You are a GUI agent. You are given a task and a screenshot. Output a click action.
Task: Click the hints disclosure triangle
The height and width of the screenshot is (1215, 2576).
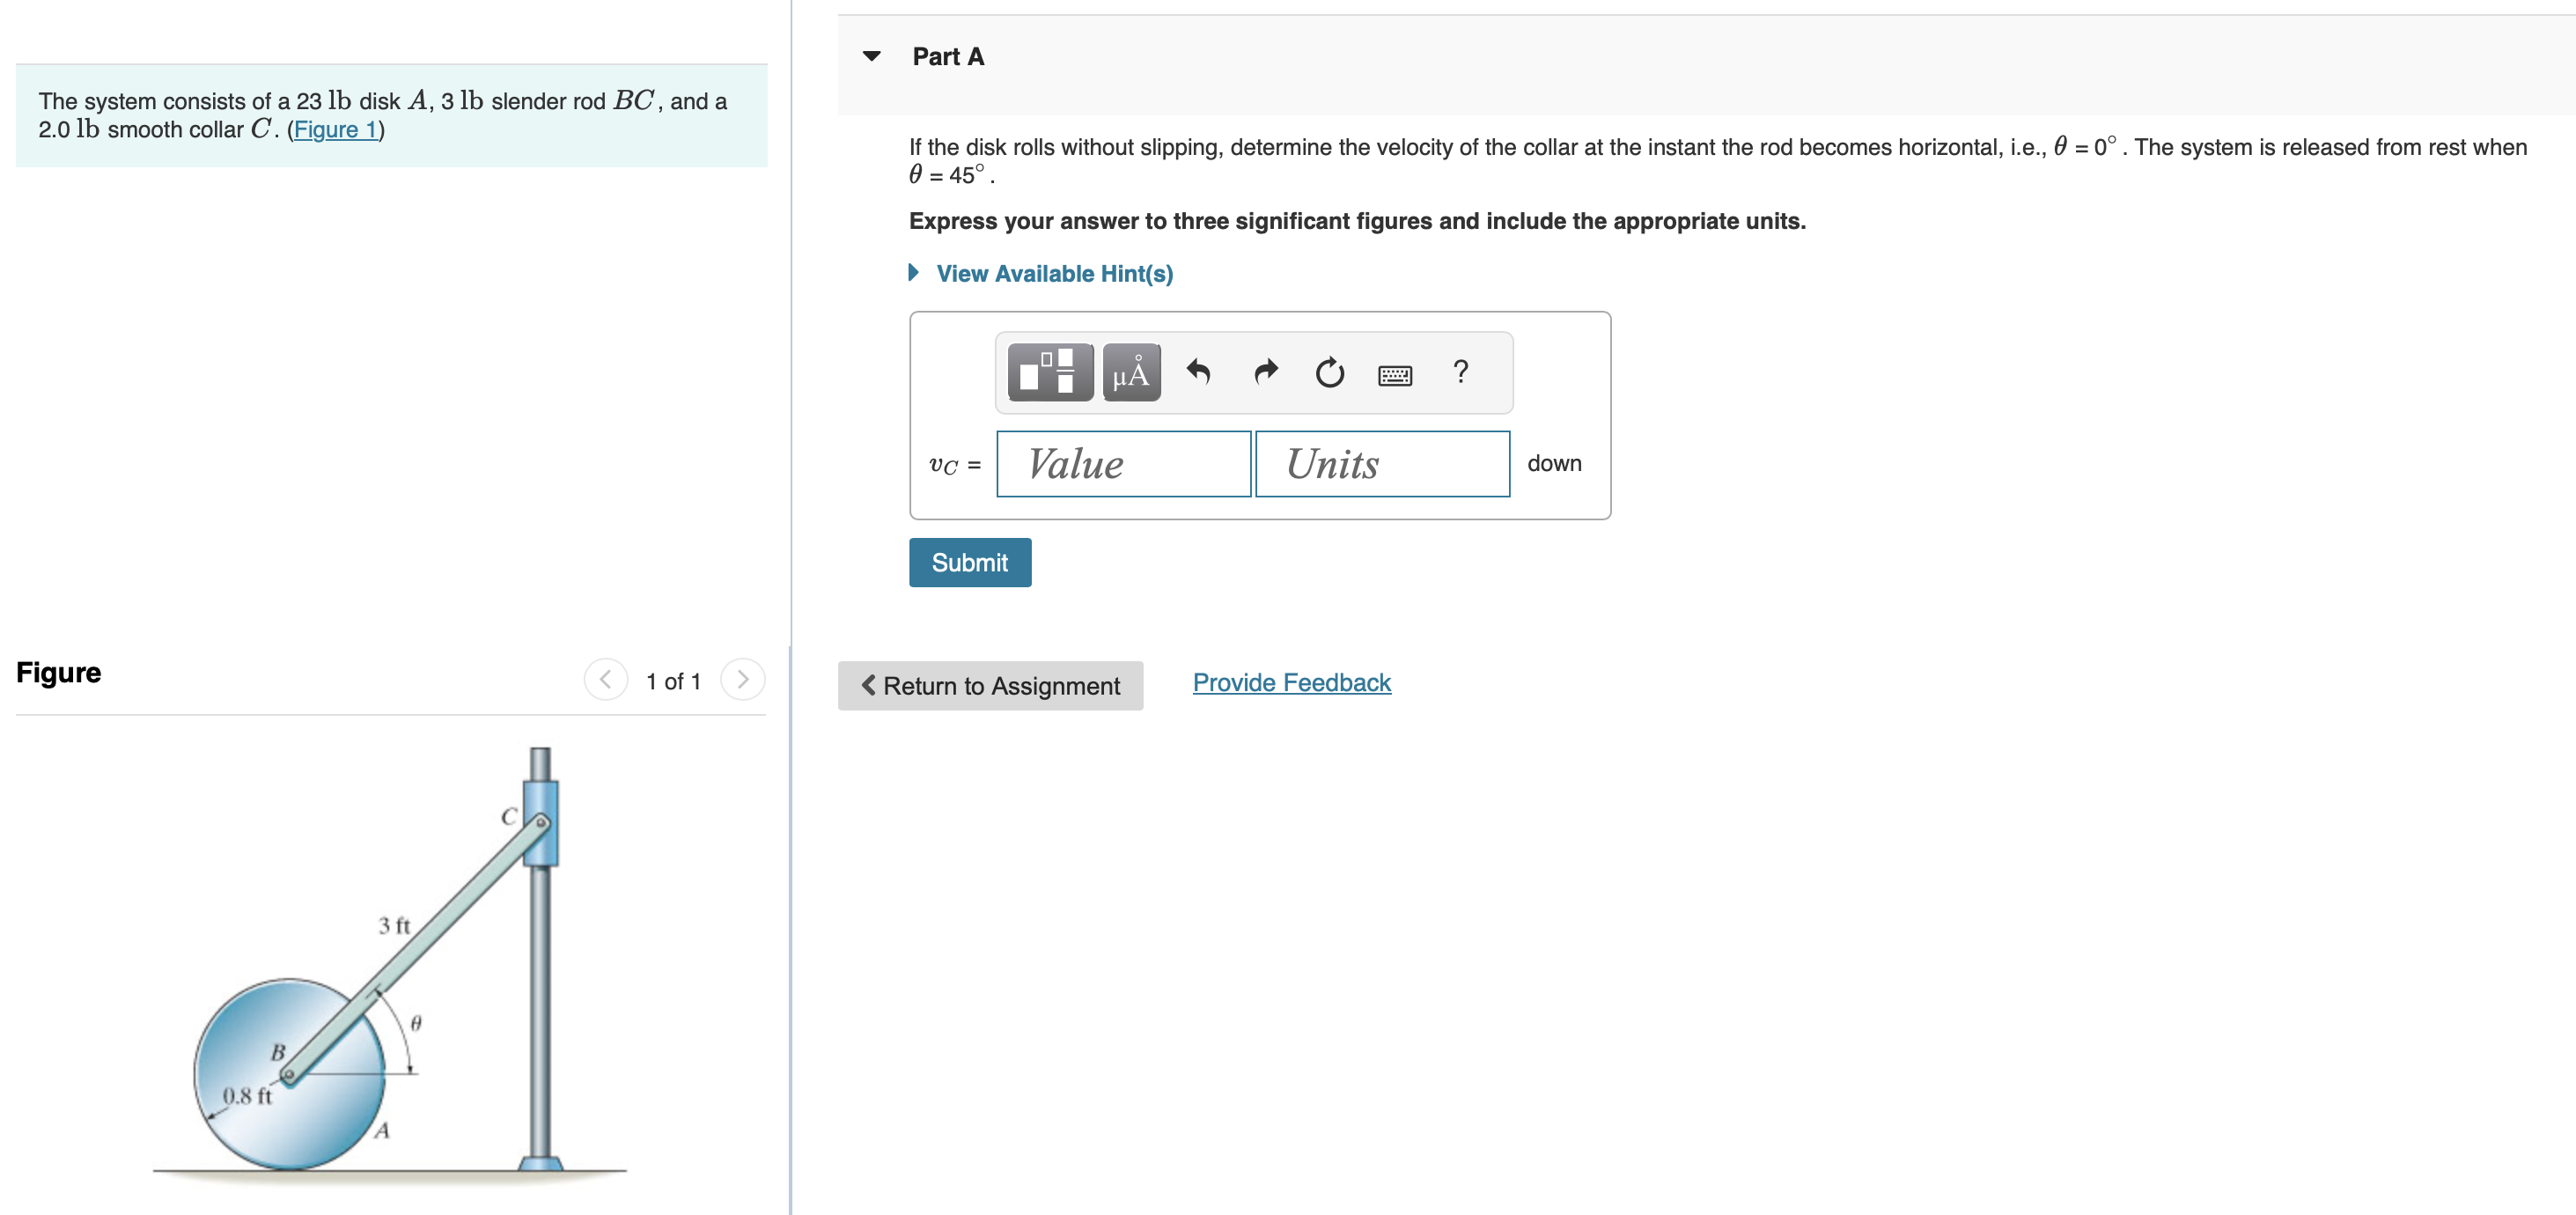point(913,272)
